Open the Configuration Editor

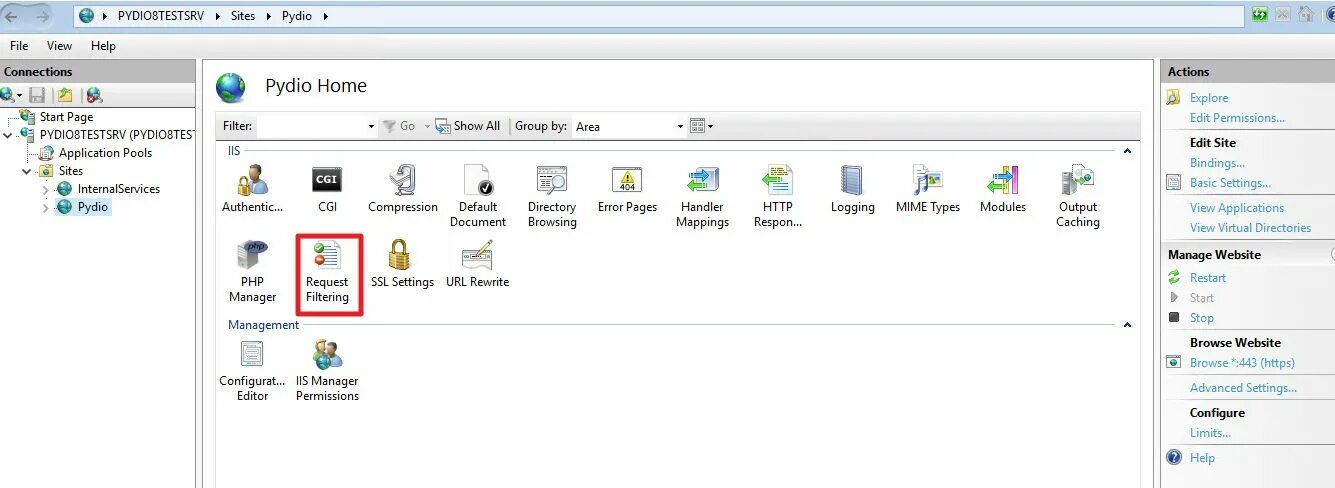pyautogui.click(x=252, y=371)
